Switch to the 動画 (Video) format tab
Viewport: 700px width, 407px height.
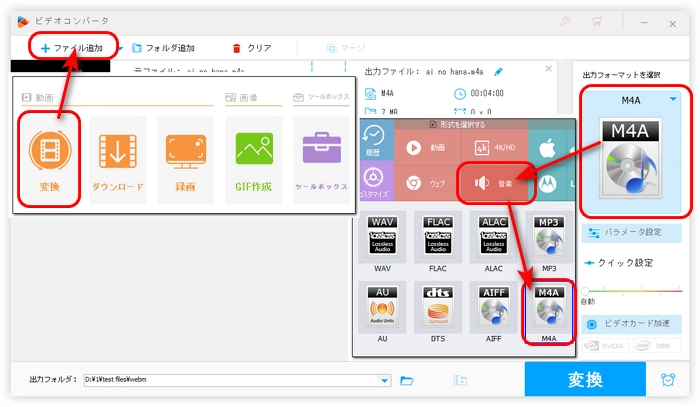426,148
